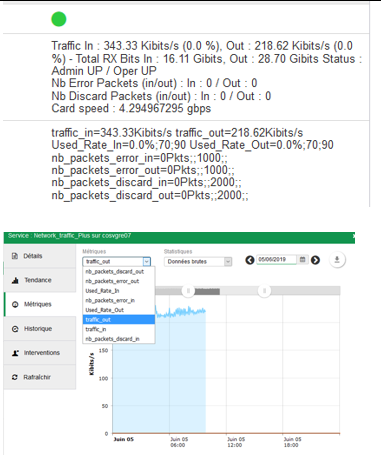Switch to the Métriques tab
The height and width of the screenshot is (455, 381).
click(40, 304)
